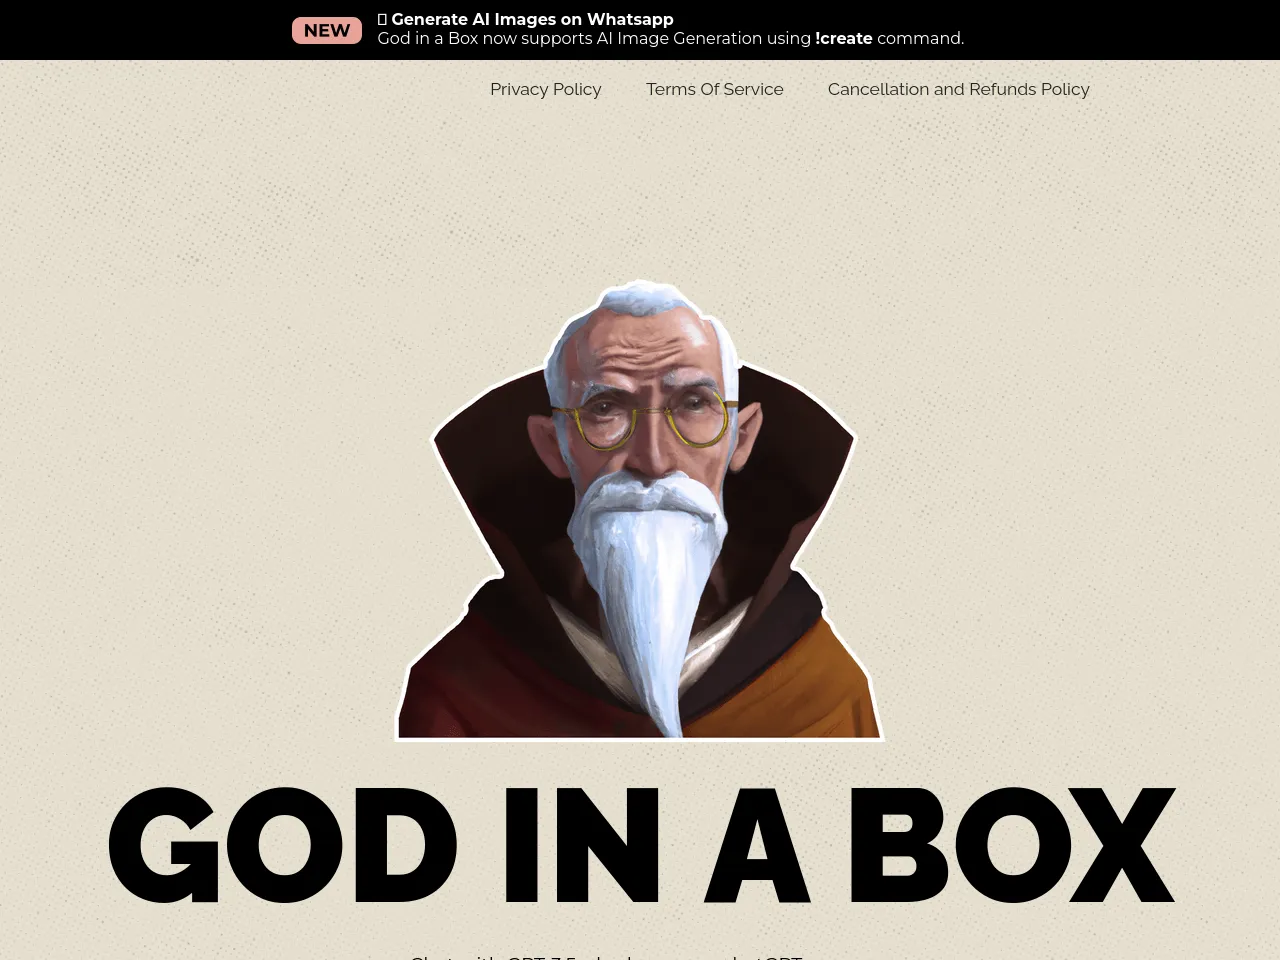
Task: Click the bold !create command text
Action: [x=843, y=38]
